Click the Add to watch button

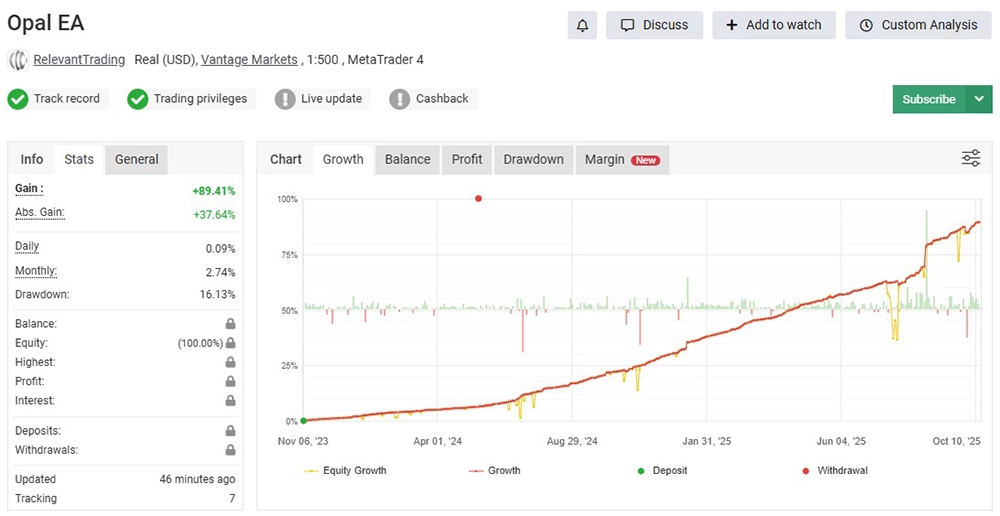(773, 25)
